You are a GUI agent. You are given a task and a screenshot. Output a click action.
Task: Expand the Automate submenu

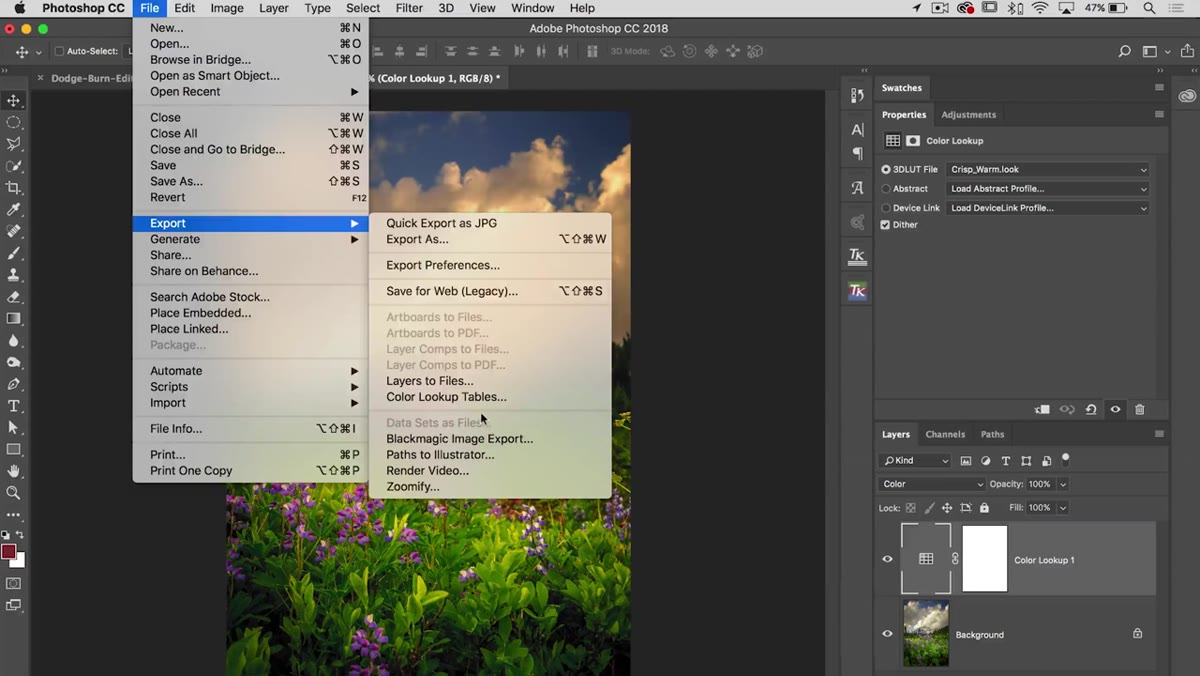coord(251,371)
